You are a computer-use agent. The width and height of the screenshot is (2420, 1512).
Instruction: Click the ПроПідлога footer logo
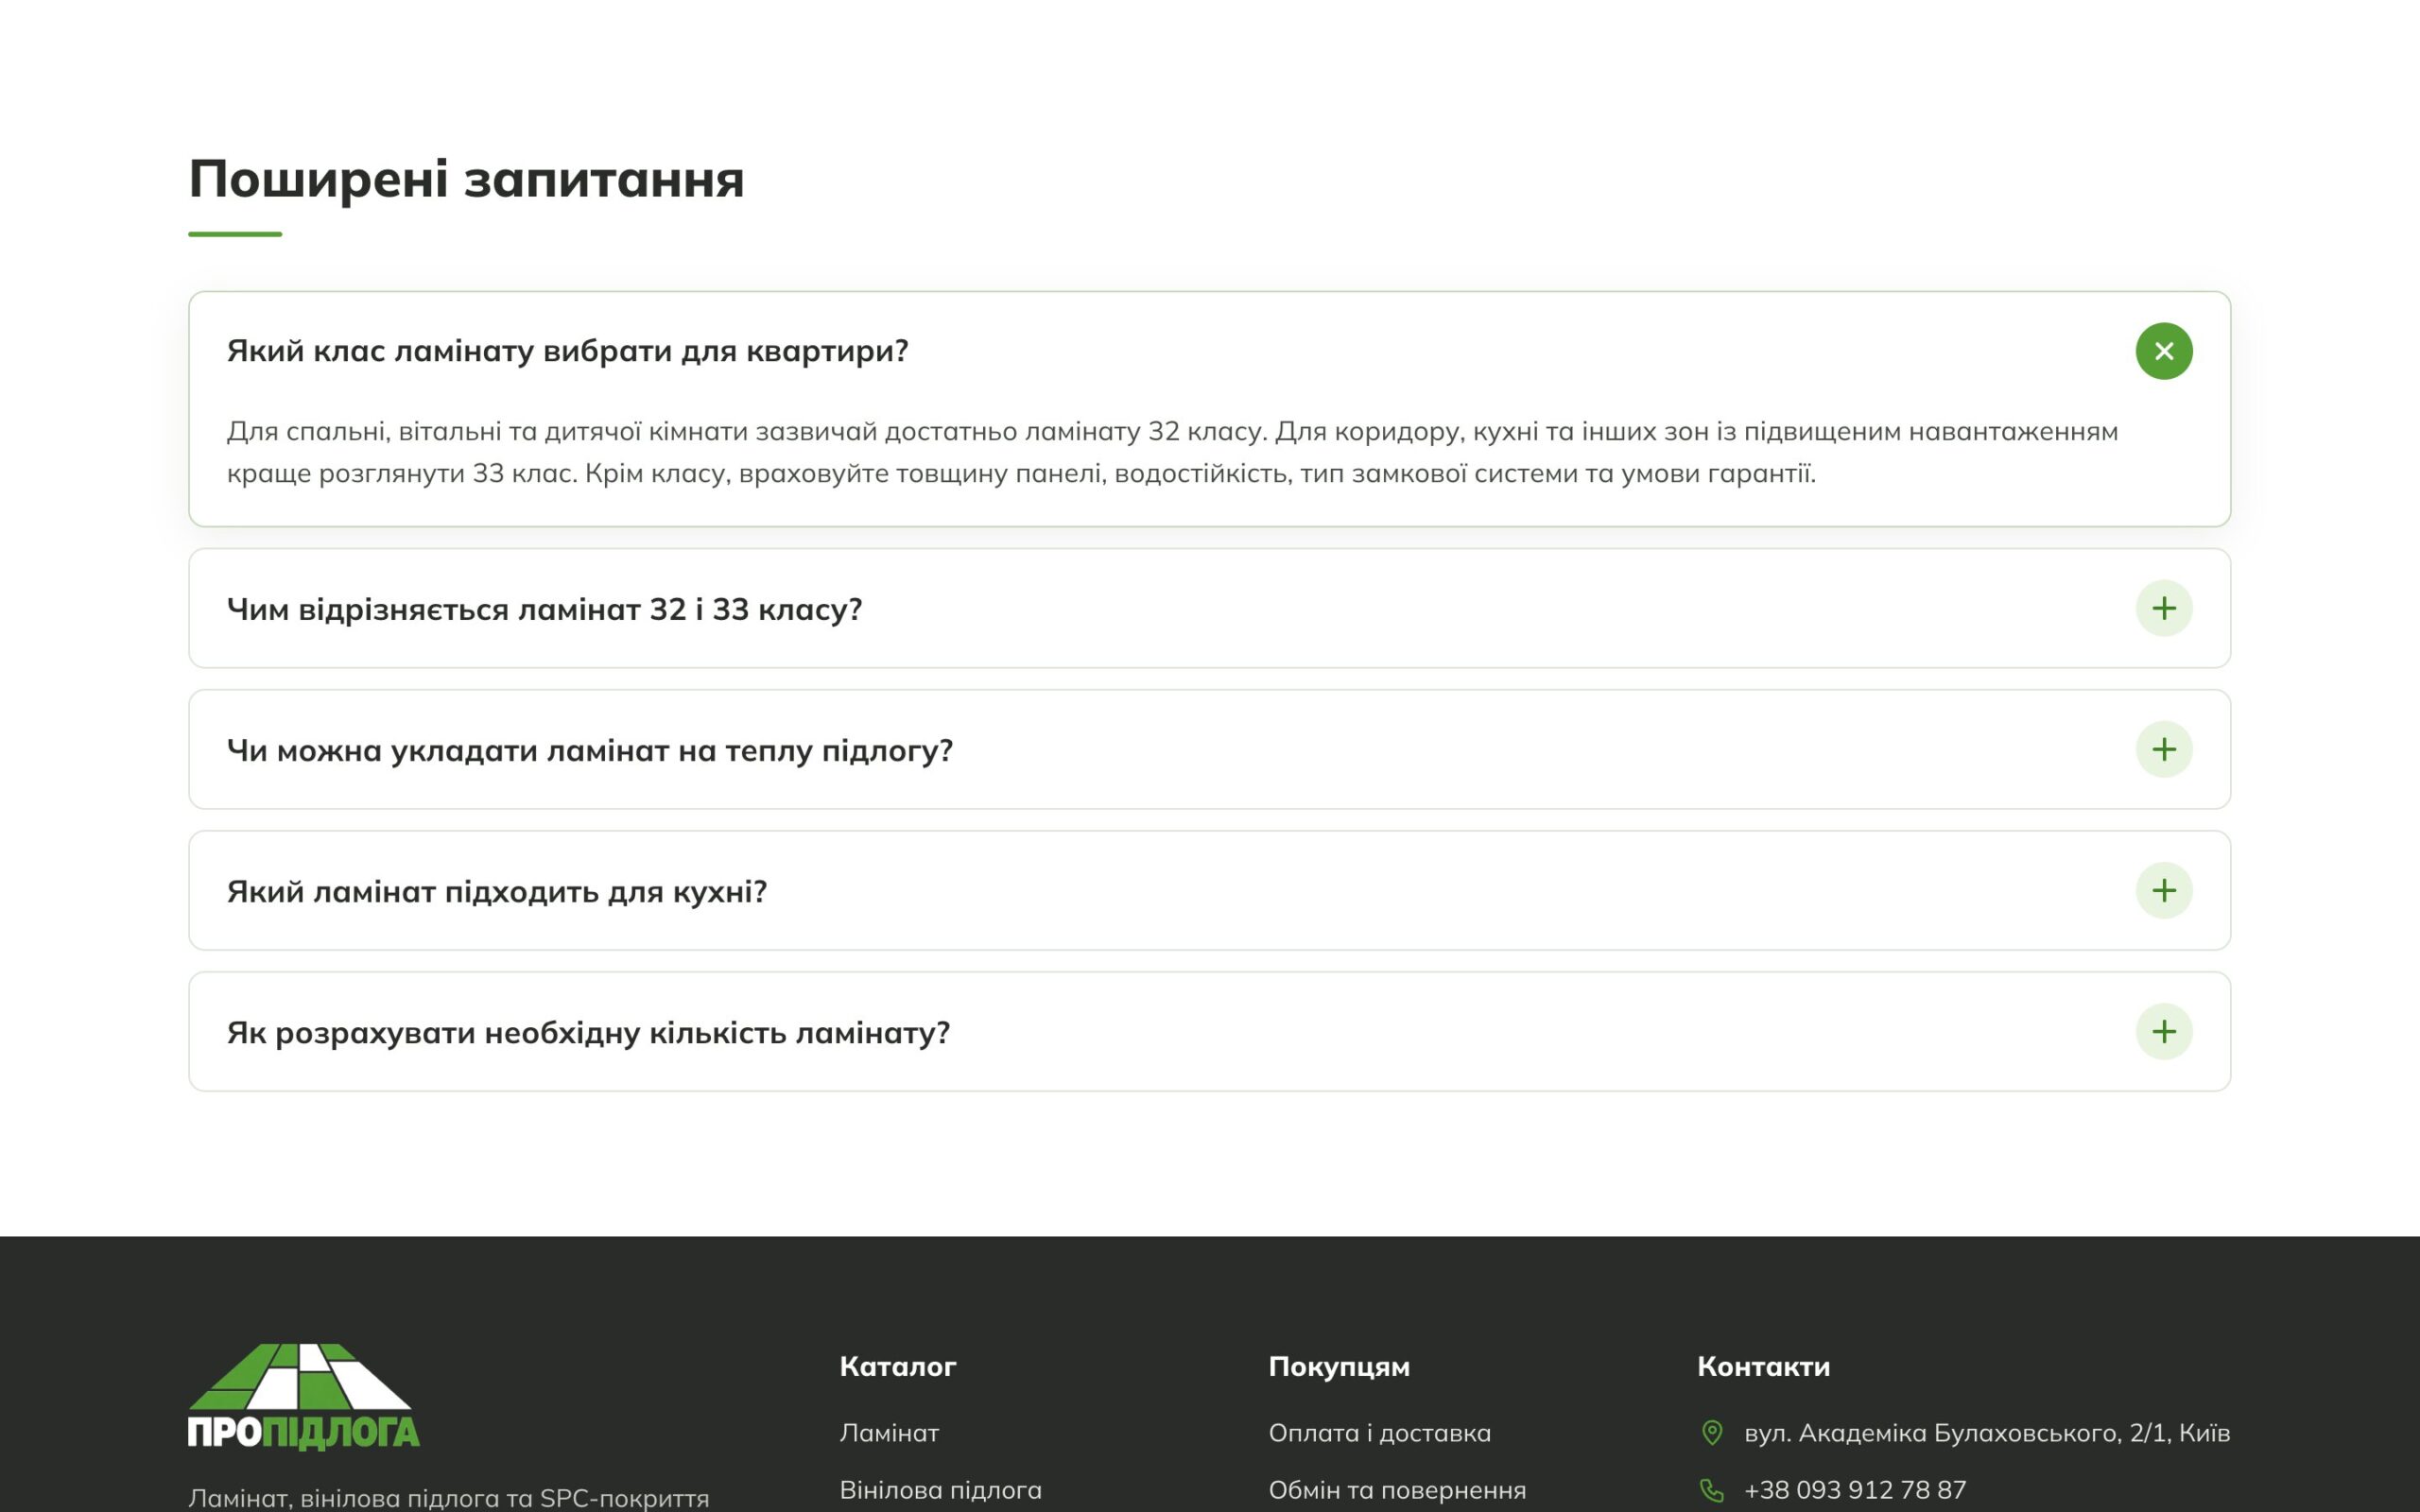[304, 1396]
